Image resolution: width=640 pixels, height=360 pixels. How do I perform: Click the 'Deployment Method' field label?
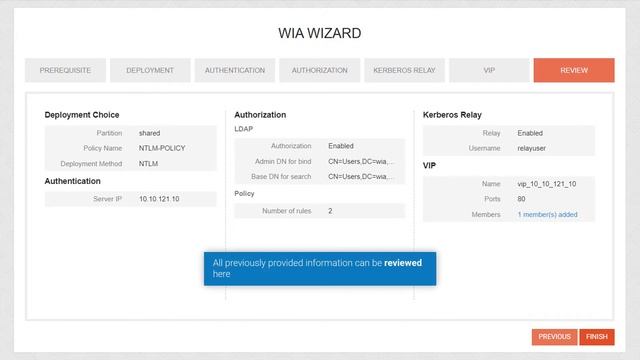pos(91,164)
